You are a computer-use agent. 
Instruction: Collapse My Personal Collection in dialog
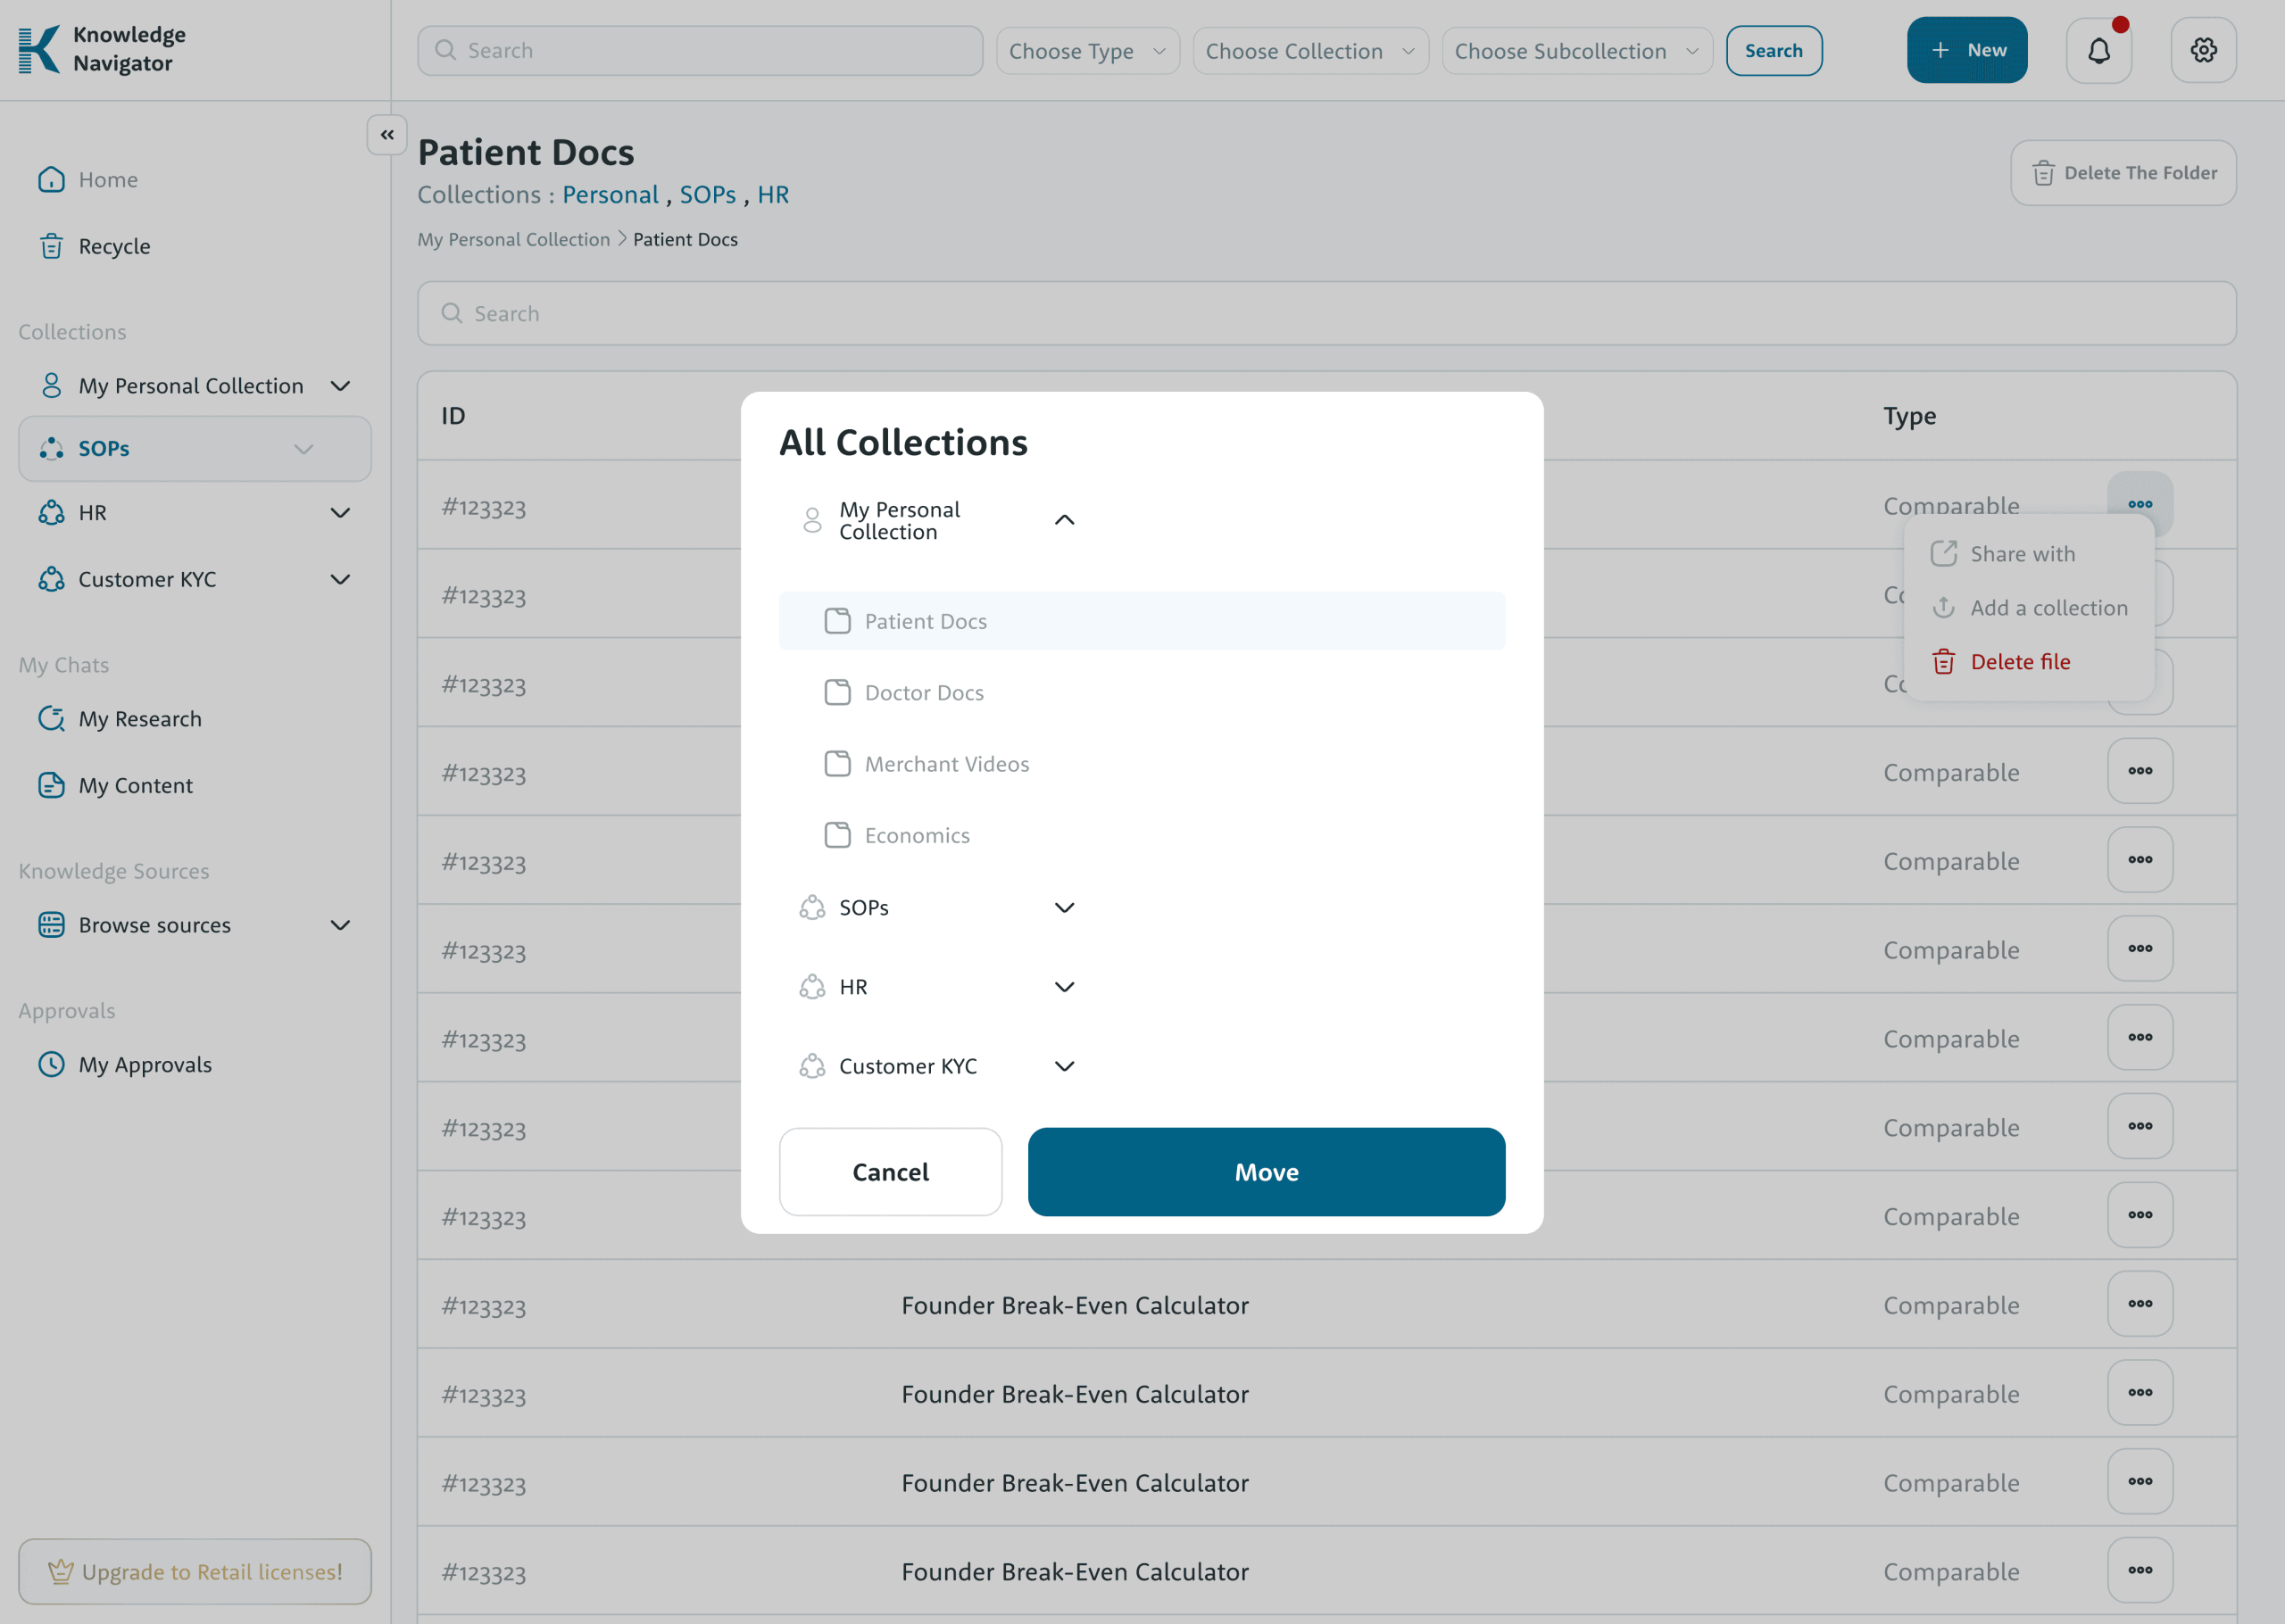tap(1064, 520)
